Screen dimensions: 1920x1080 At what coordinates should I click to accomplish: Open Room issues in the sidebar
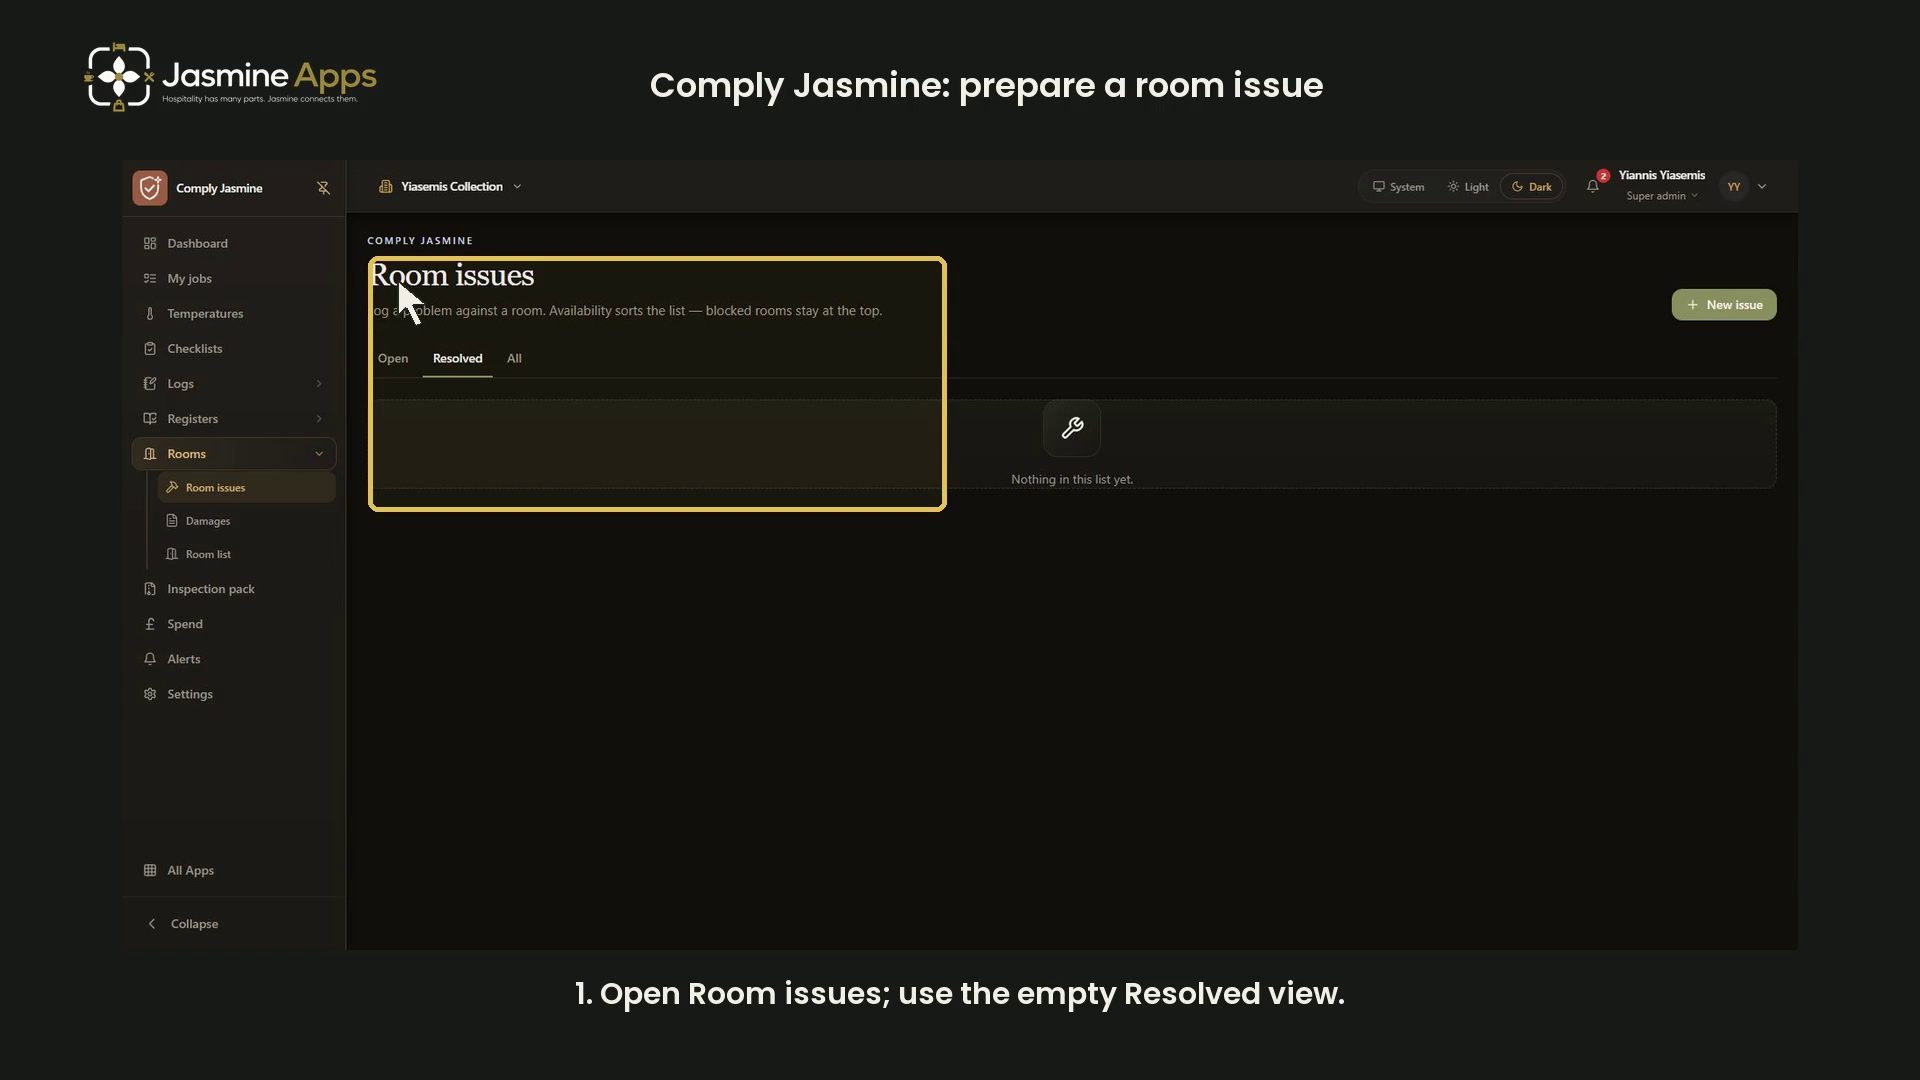tap(246, 488)
